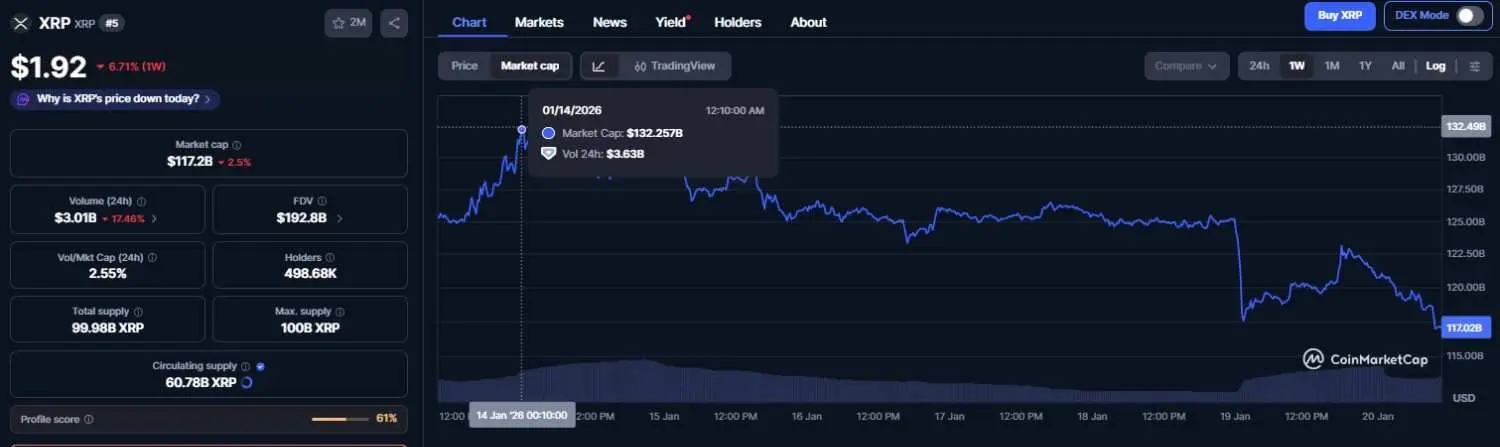The height and width of the screenshot is (447, 1500).
Task: Open Why is XRP's price down today
Action: 117,99
